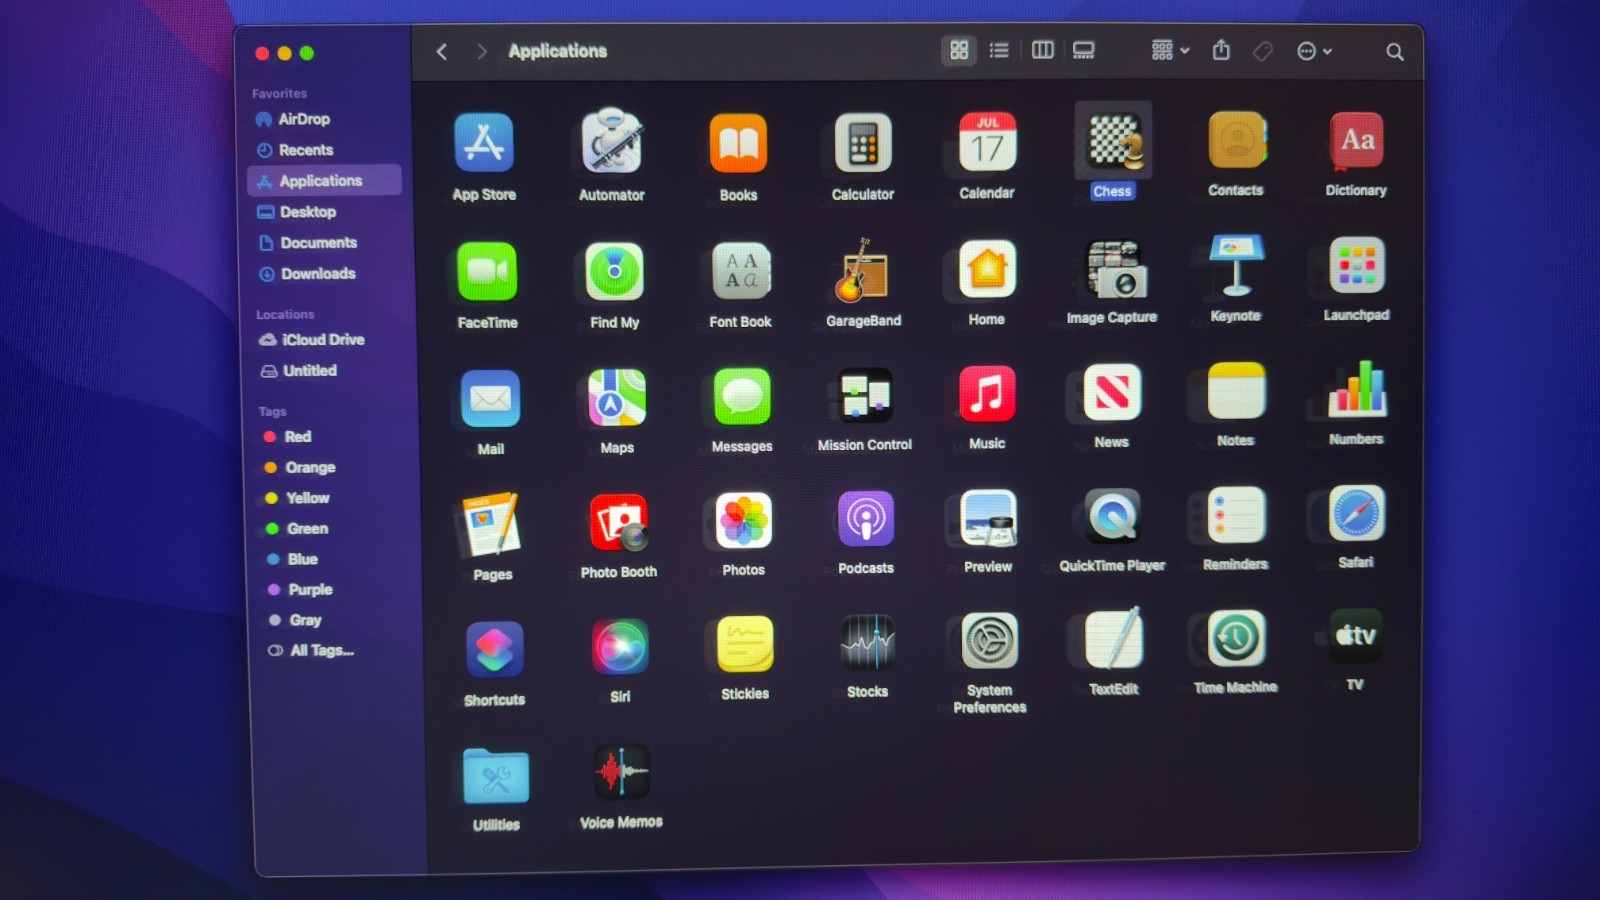Open the App Store application
This screenshot has height=900, width=1600.
coord(484,142)
